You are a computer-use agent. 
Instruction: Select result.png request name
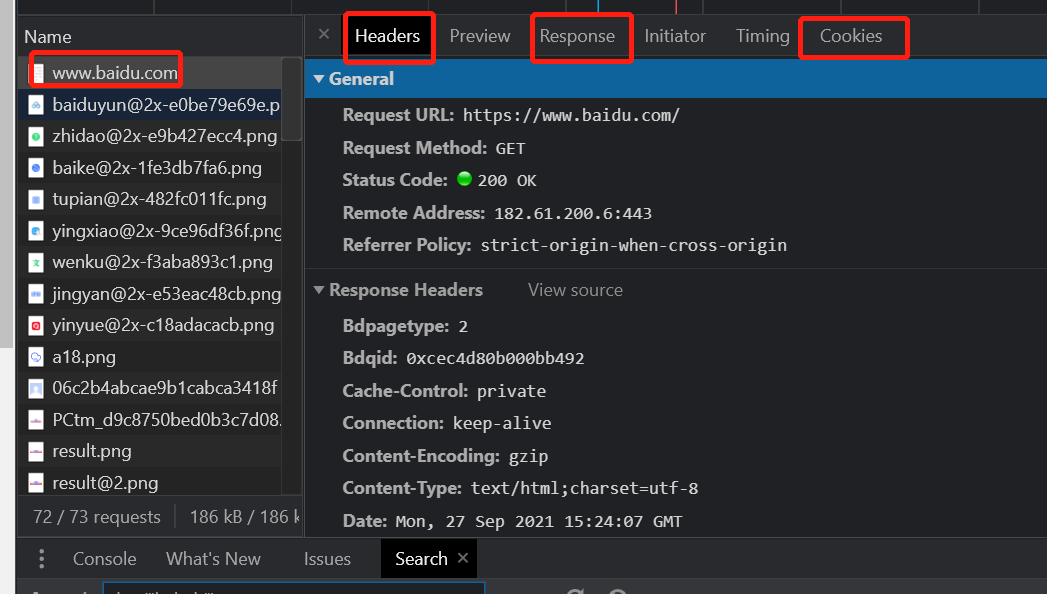91,451
